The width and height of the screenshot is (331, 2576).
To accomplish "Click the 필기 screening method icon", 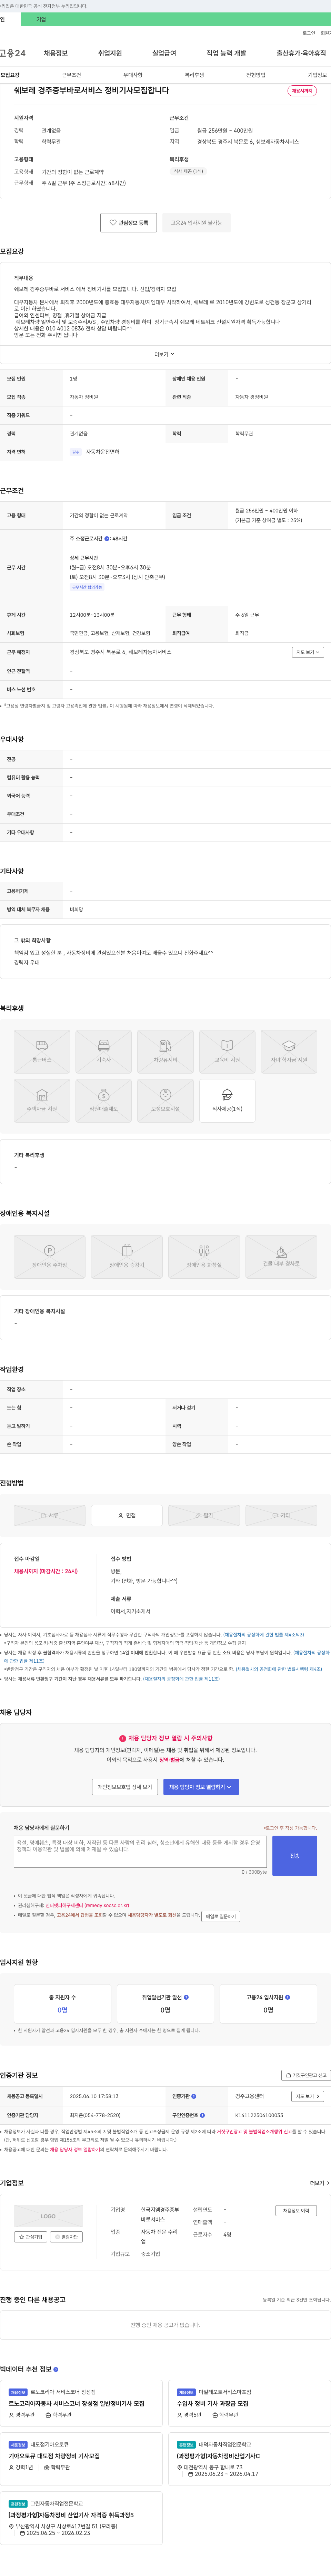I will 204,1515.
